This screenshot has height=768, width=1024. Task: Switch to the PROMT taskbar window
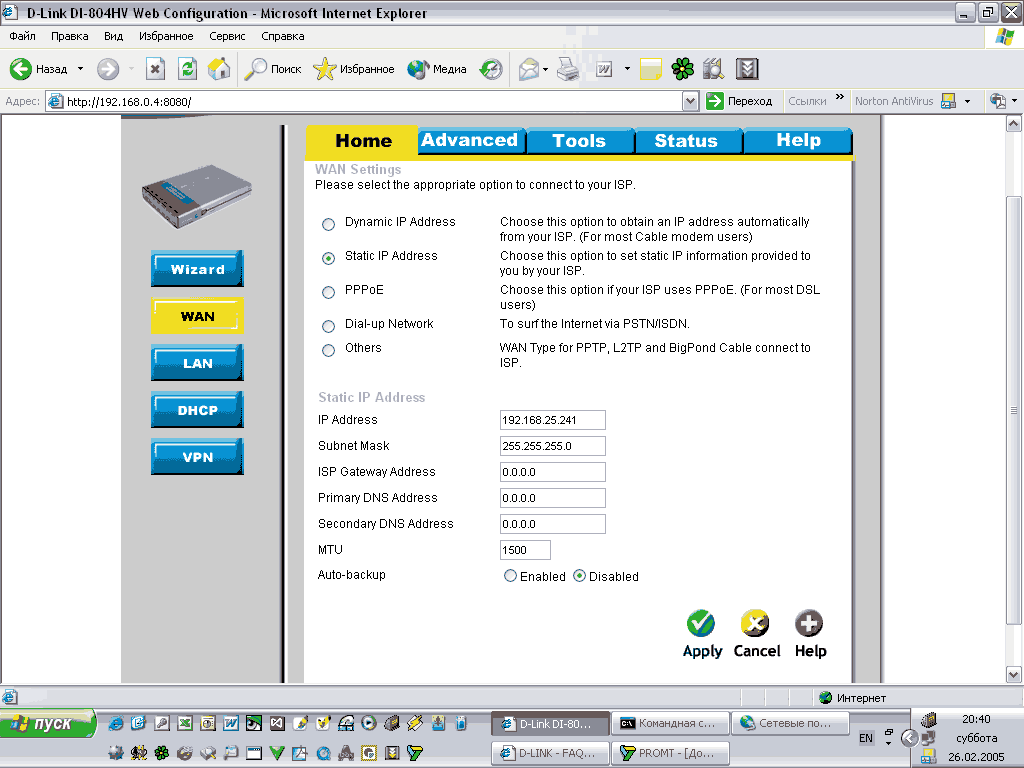coord(669,753)
